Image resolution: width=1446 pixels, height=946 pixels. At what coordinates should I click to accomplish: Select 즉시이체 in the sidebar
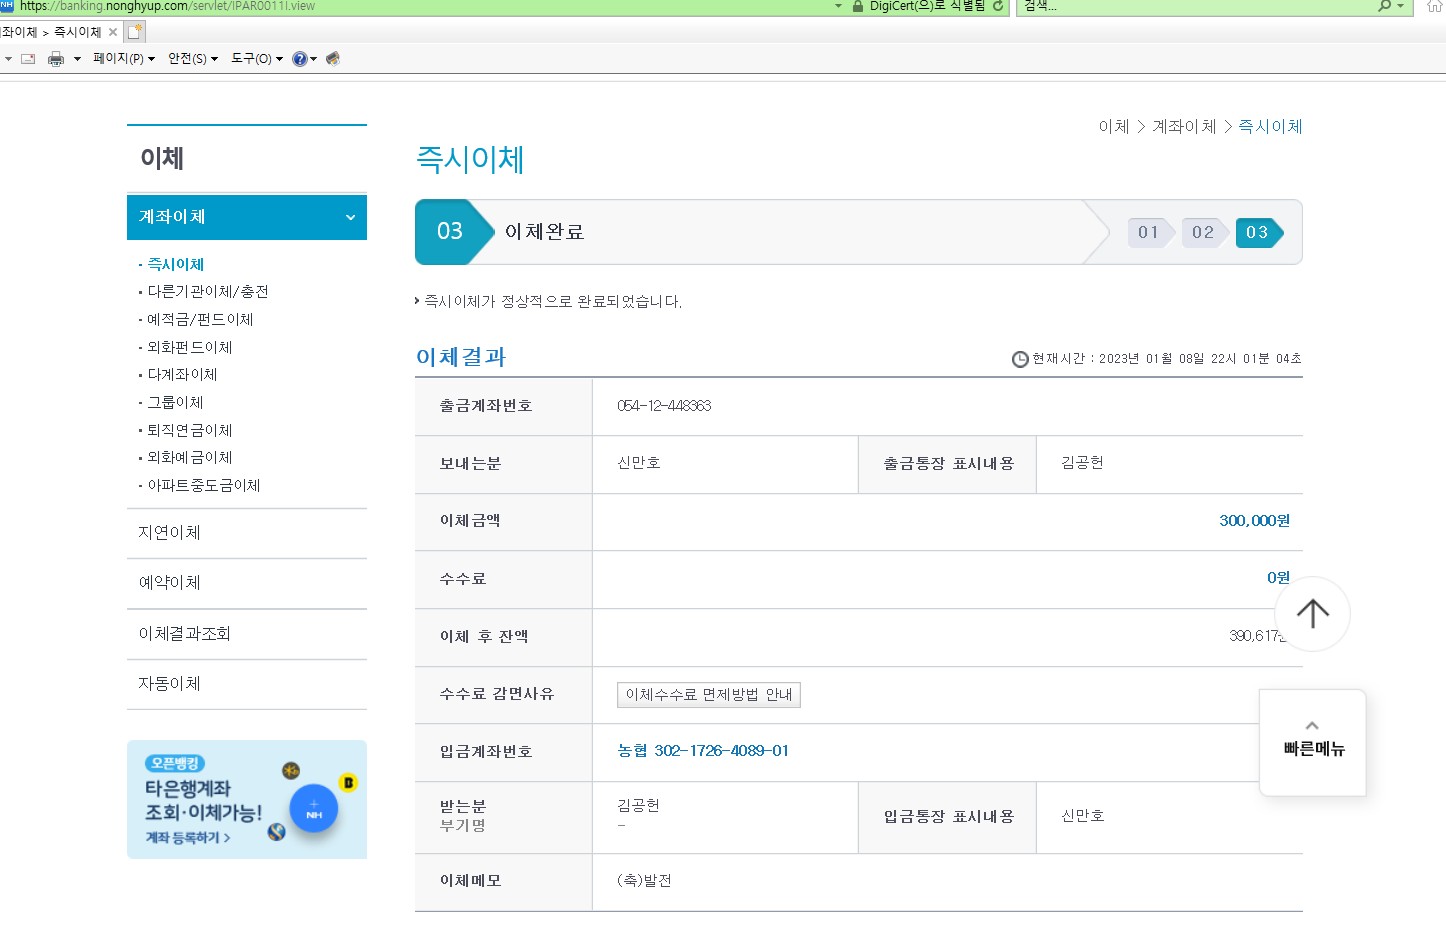[x=176, y=264]
